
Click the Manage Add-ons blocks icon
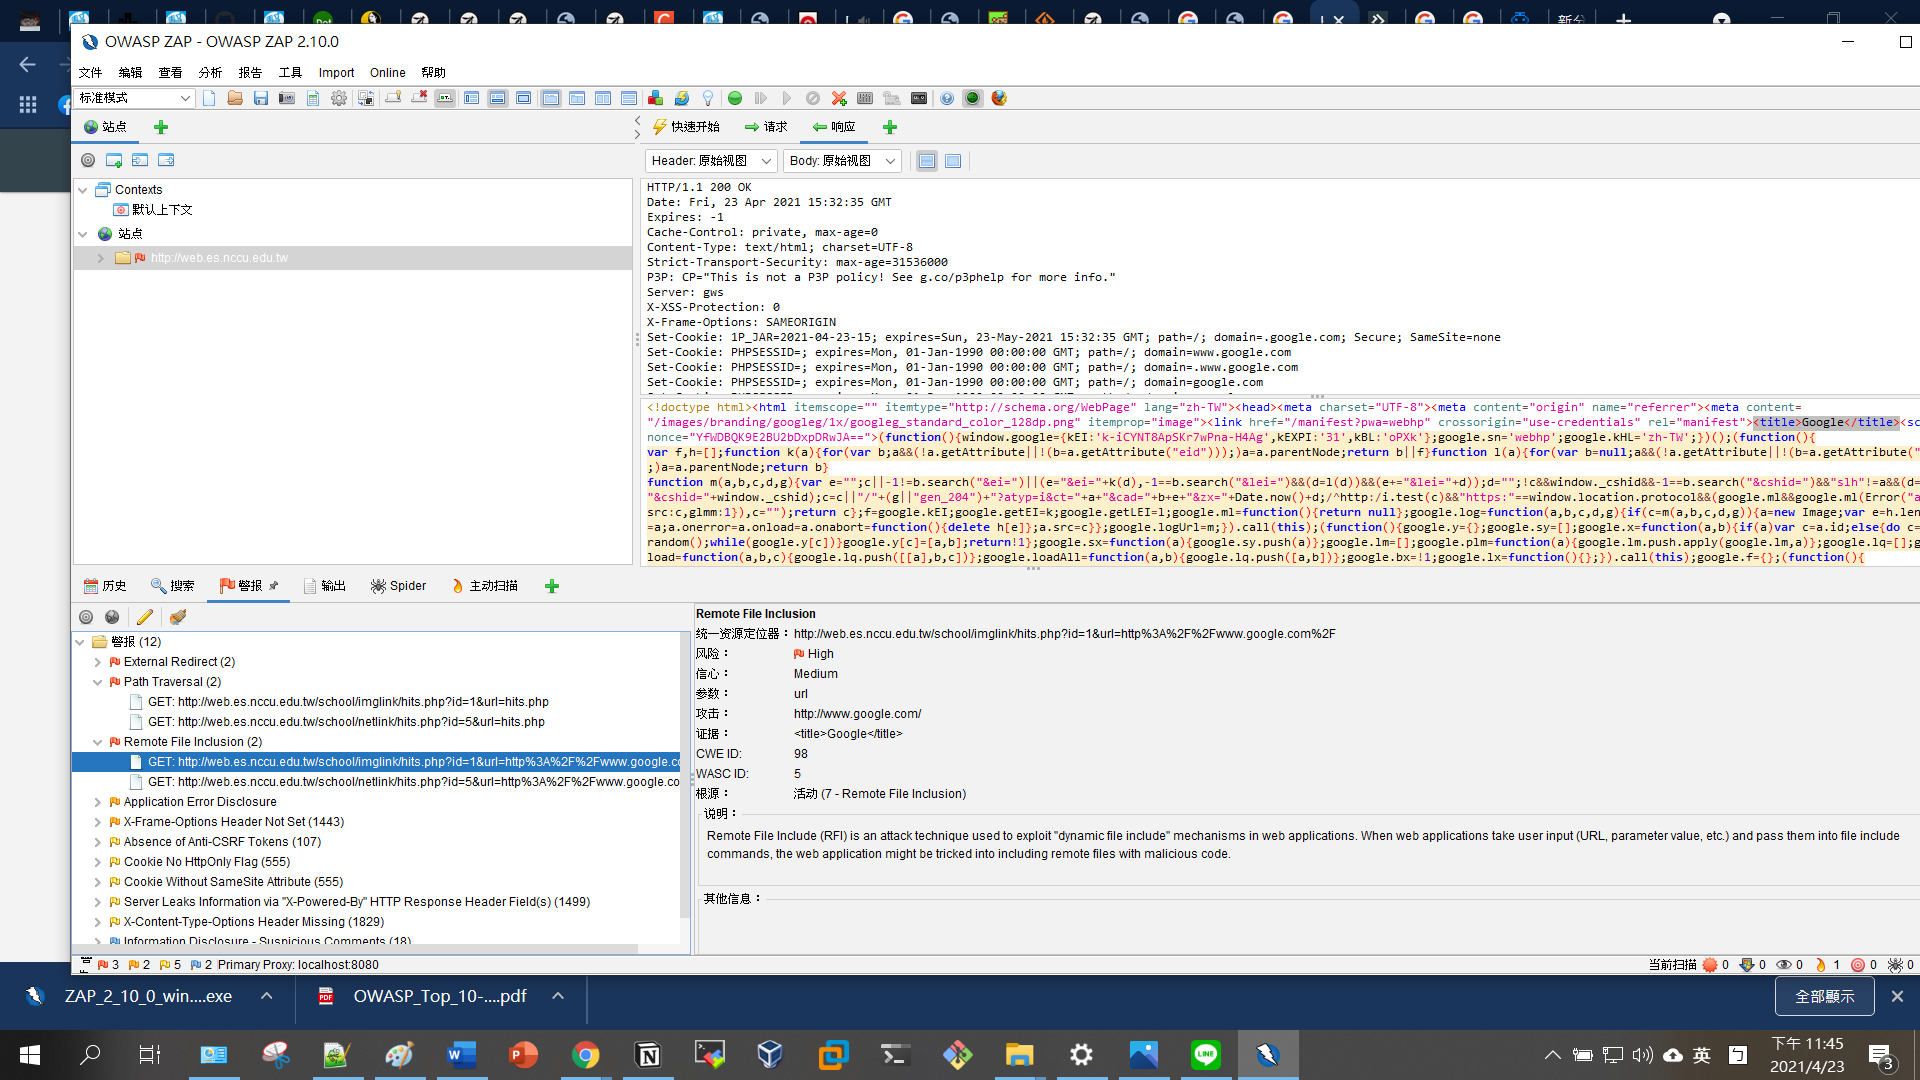coord(655,98)
